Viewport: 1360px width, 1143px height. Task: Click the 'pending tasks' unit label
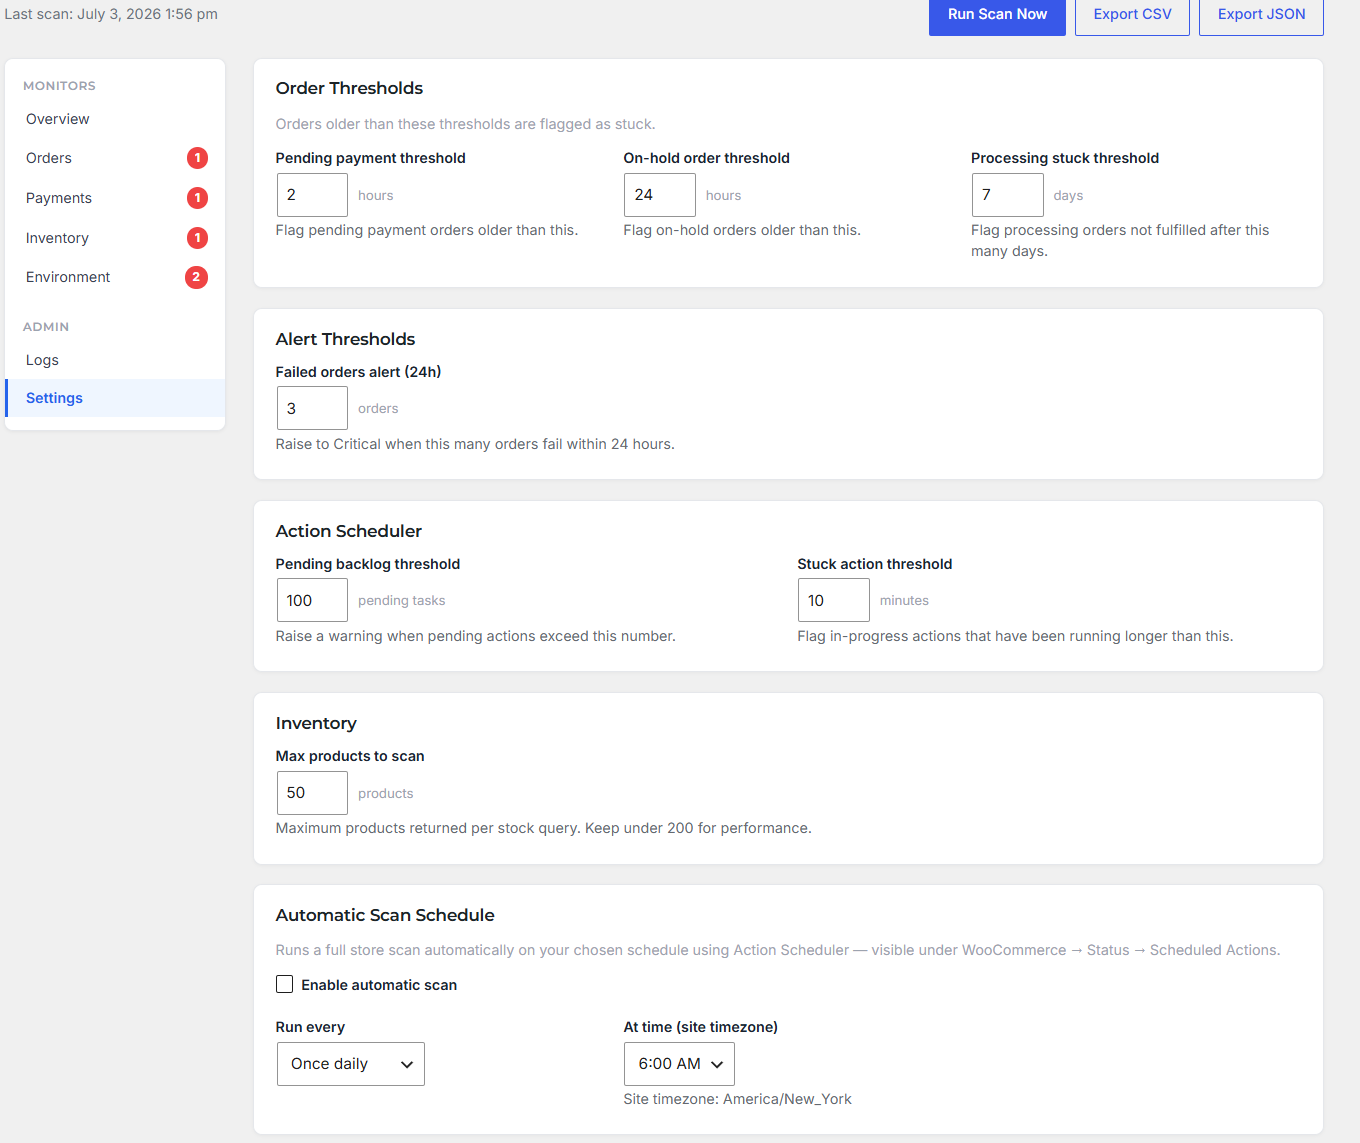pos(402,601)
